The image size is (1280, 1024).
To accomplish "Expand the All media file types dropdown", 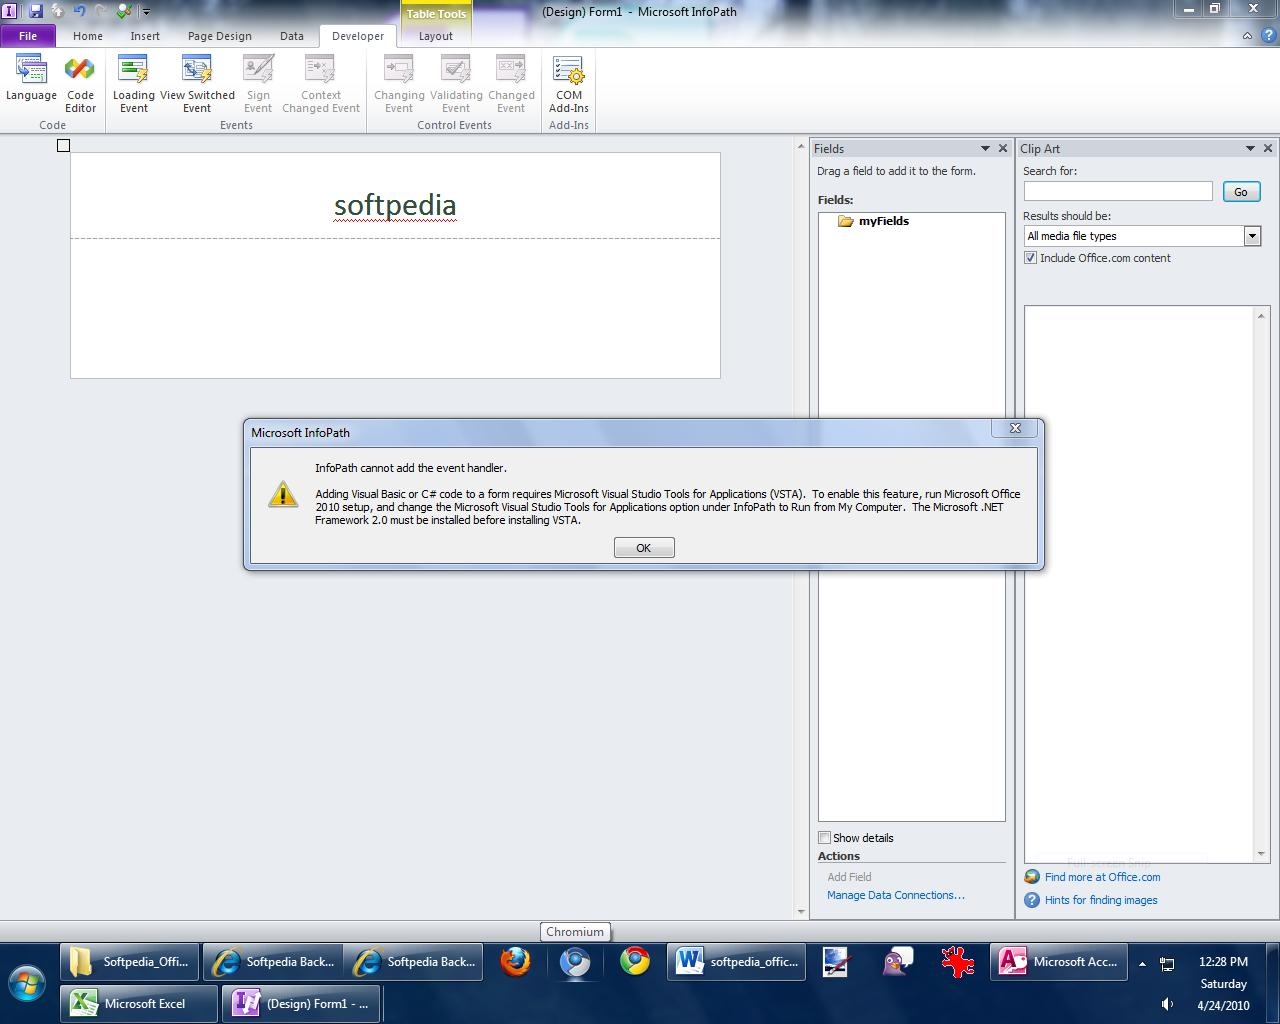I will (x=1251, y=236).
